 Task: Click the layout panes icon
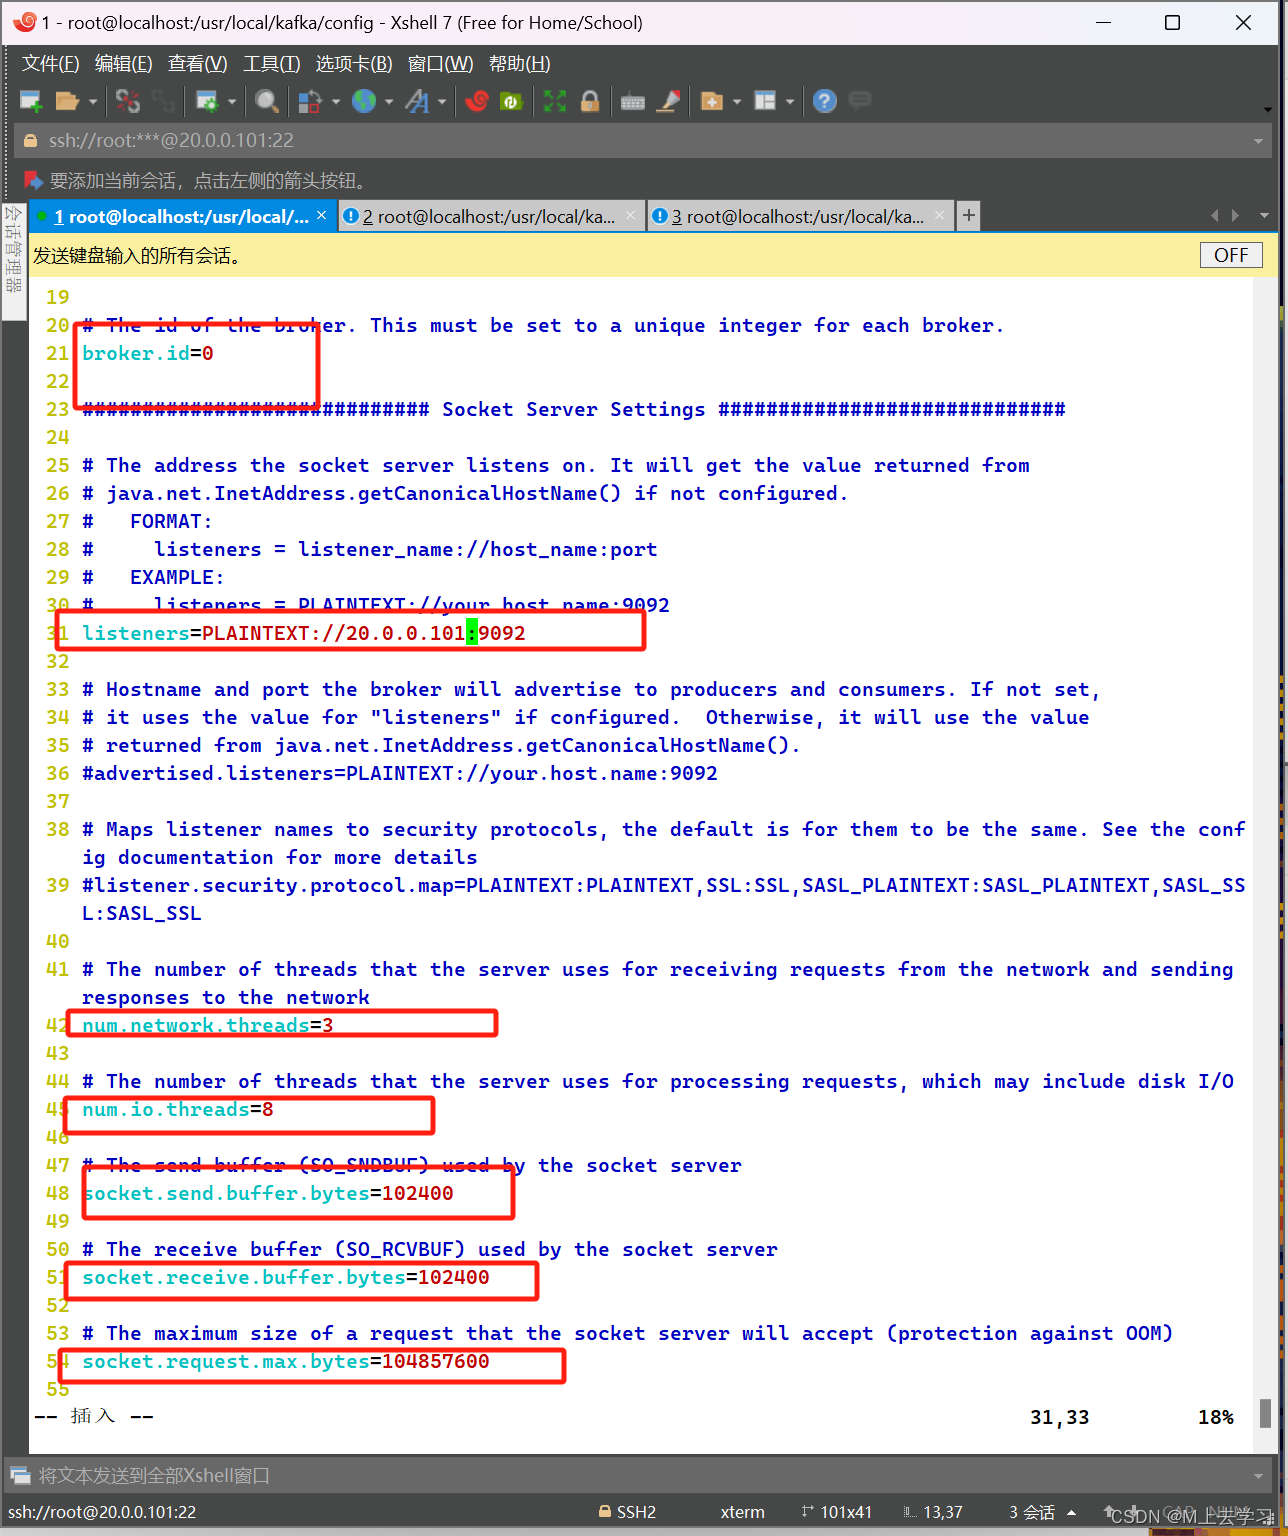tap(765, 101)
